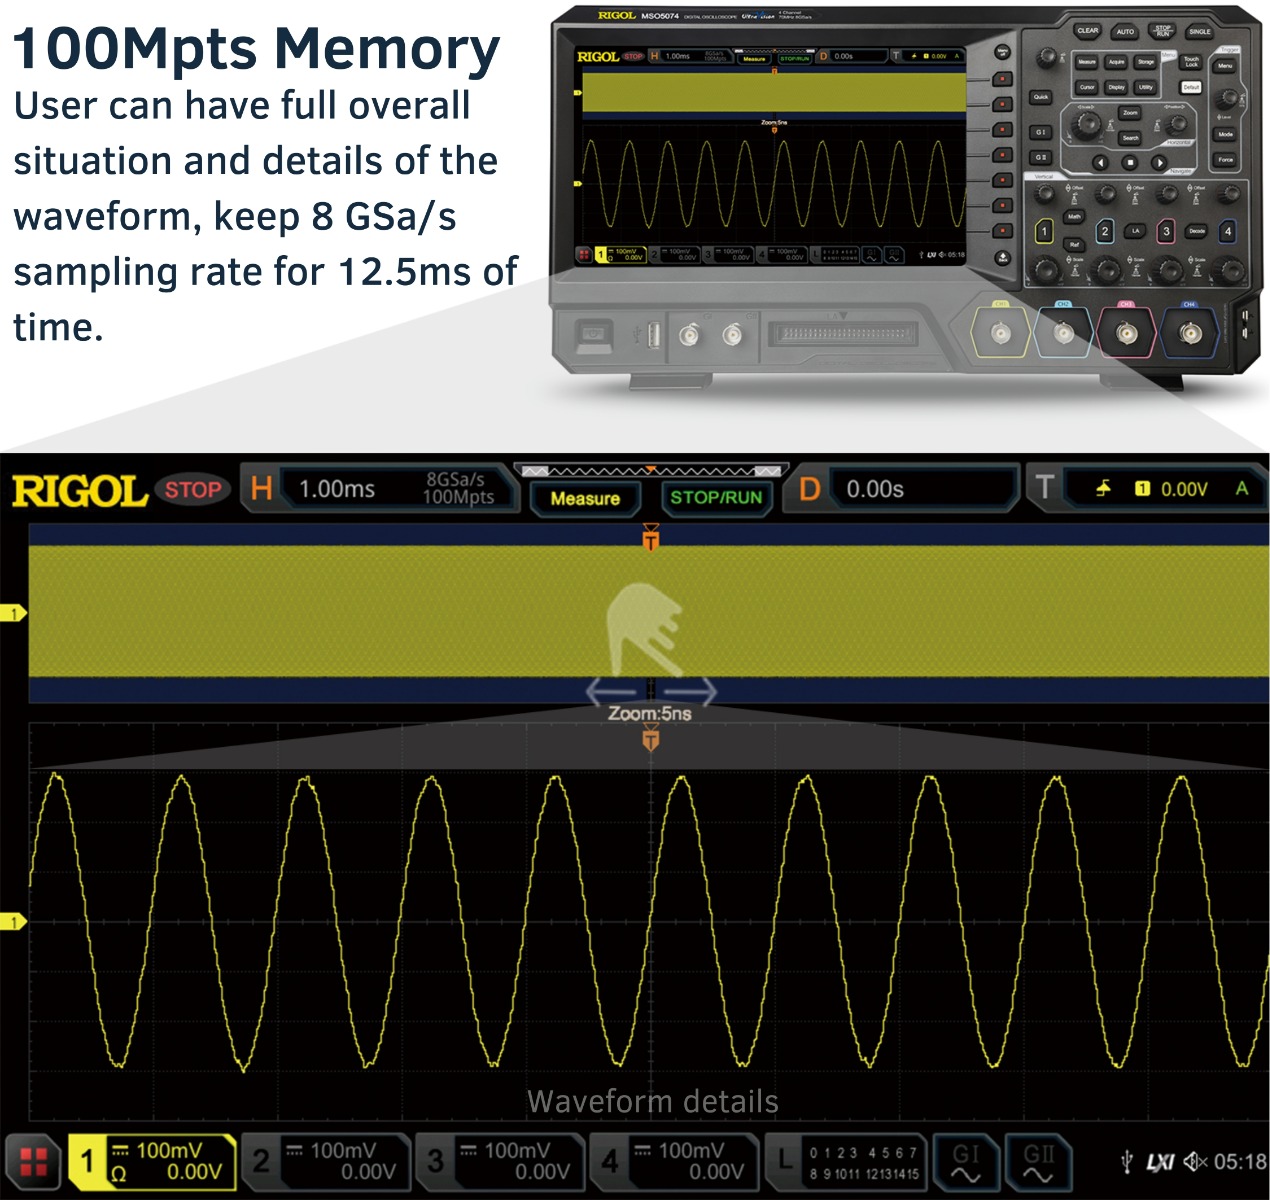Image resolution: width=1270 pixels, height=1200 pixels.
Task: Click the orange T marker below the Zoom:5ns label
Action: [x=651, y=740]
